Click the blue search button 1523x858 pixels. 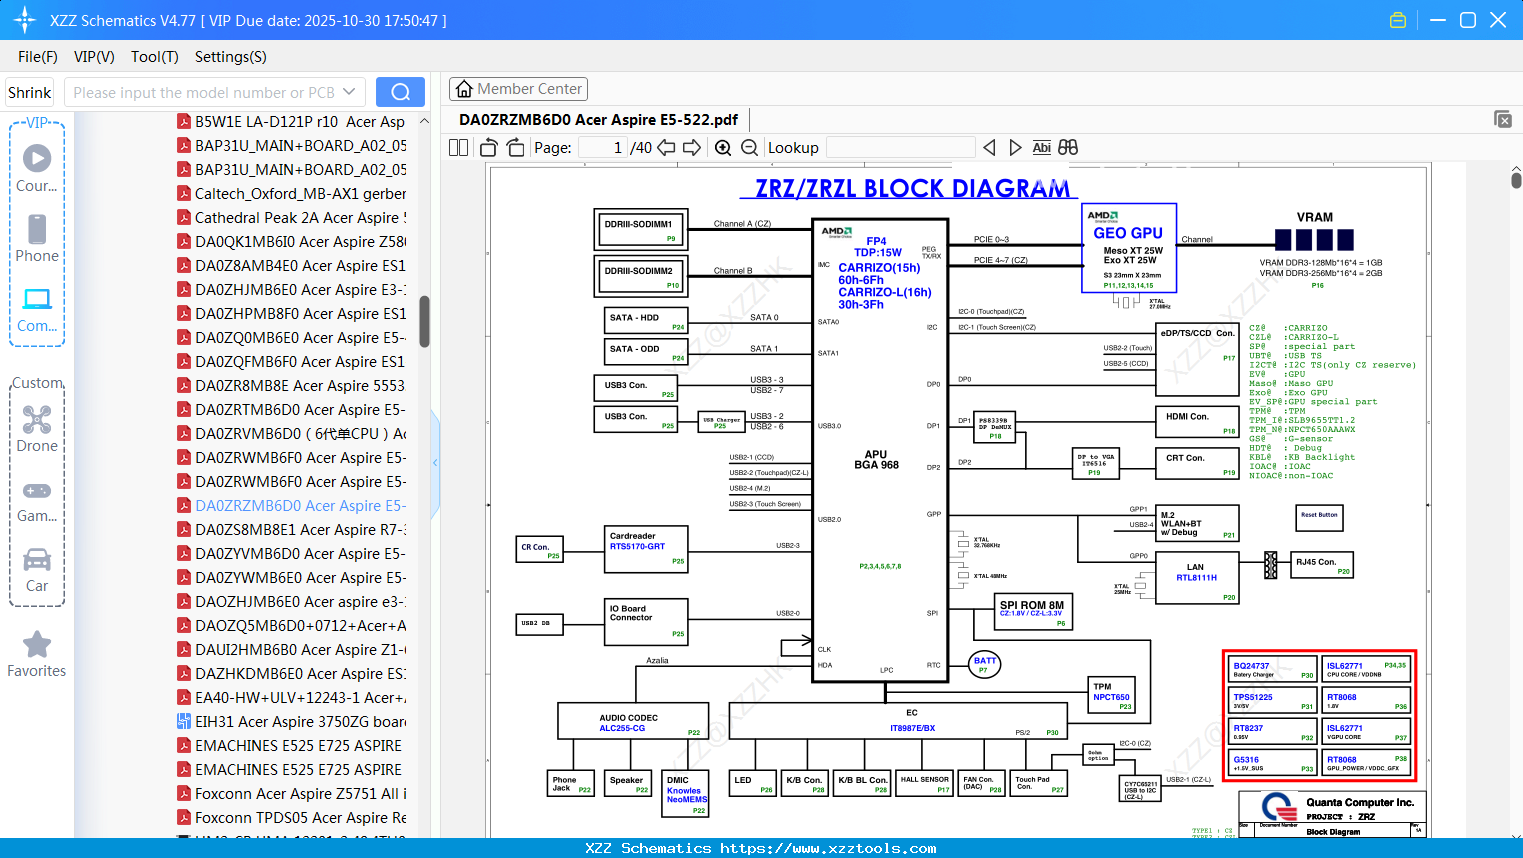click(x=400, y=92)
